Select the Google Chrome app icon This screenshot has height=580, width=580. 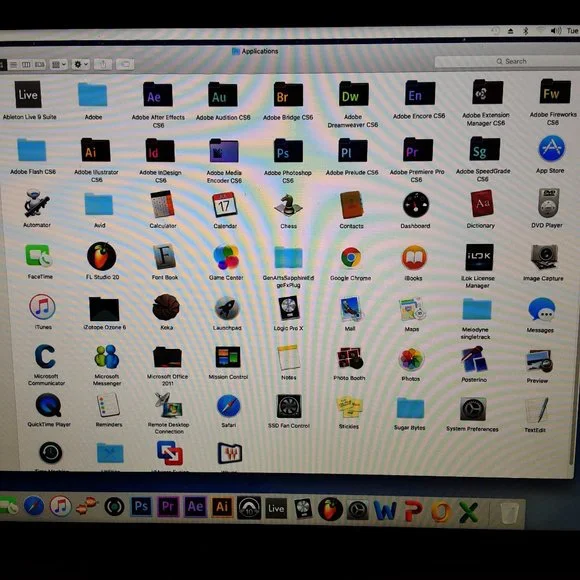click(x=351, y=257)
